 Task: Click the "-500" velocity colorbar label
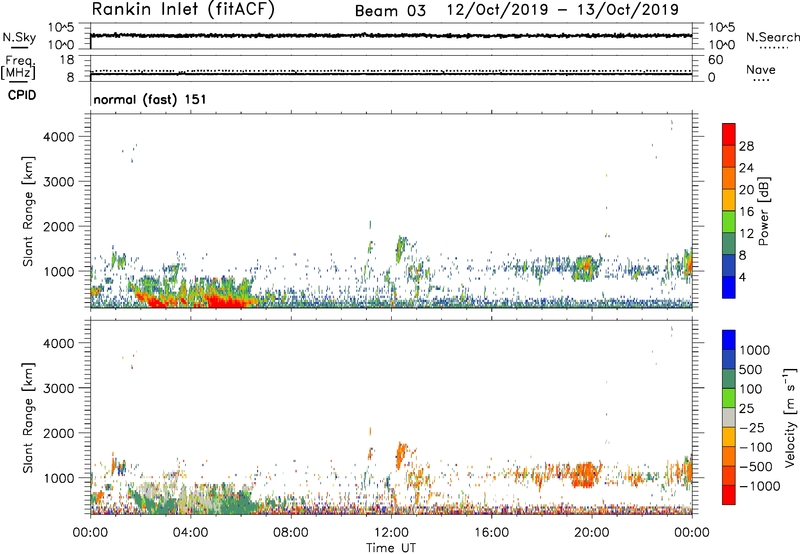coord(756,466)
